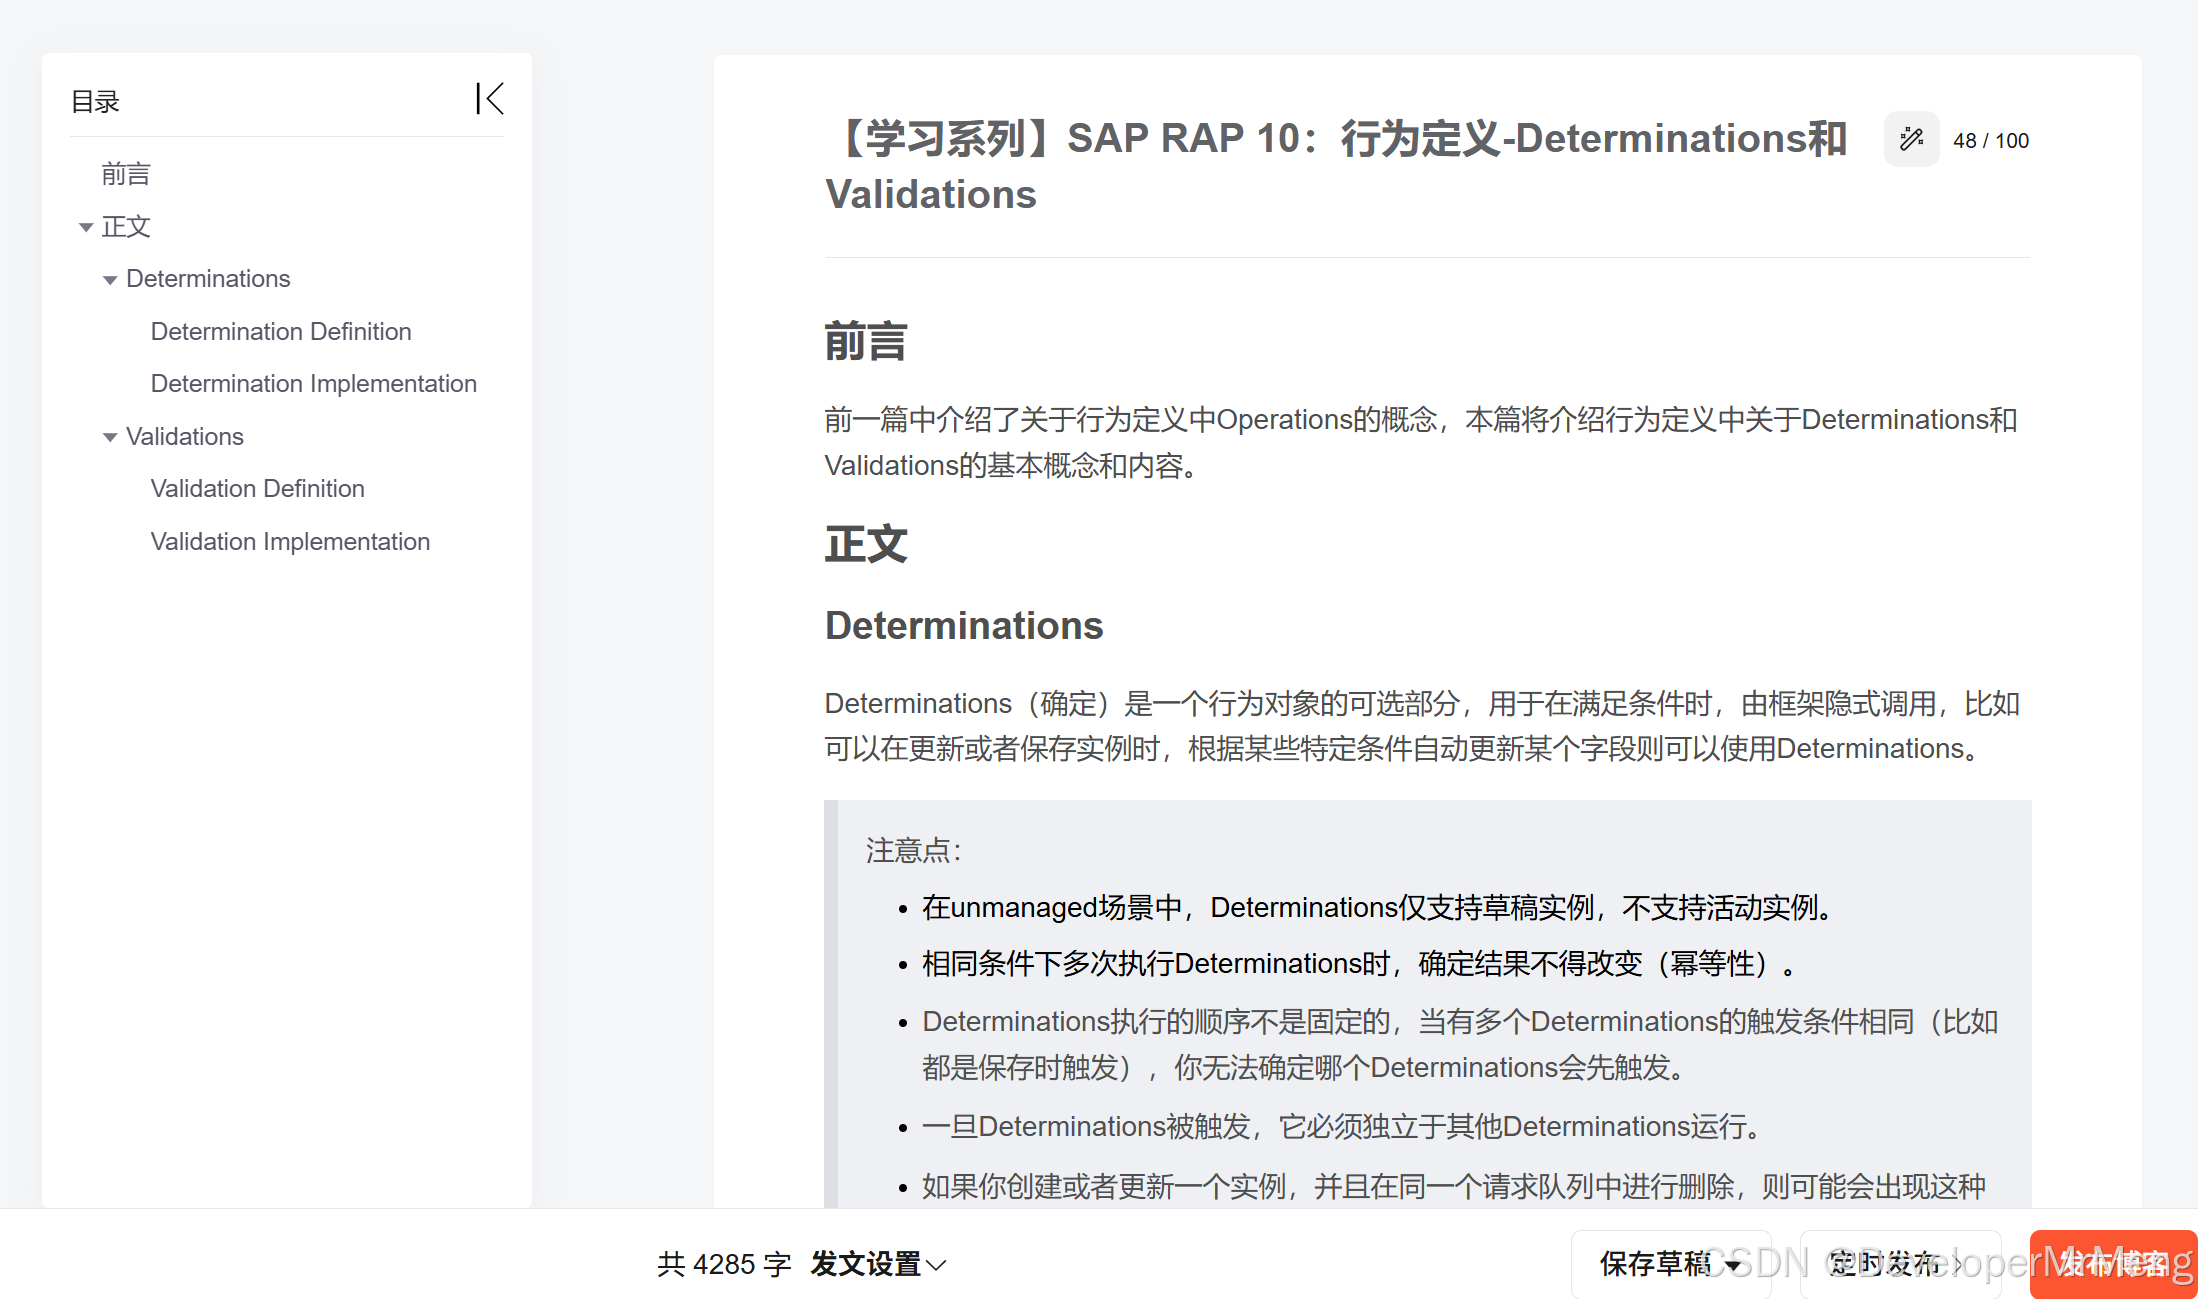The height and width of the screenshot is (1299, 2198).
Task: Select the Determinations outline heading
Action: (x=208, y=279)
